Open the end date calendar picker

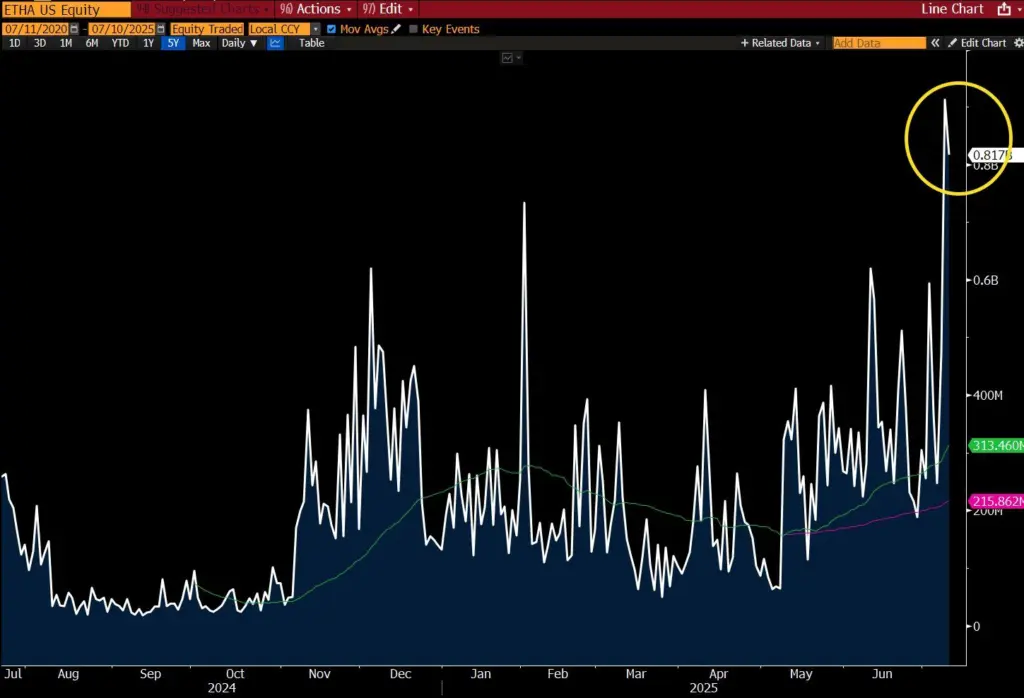163,29
